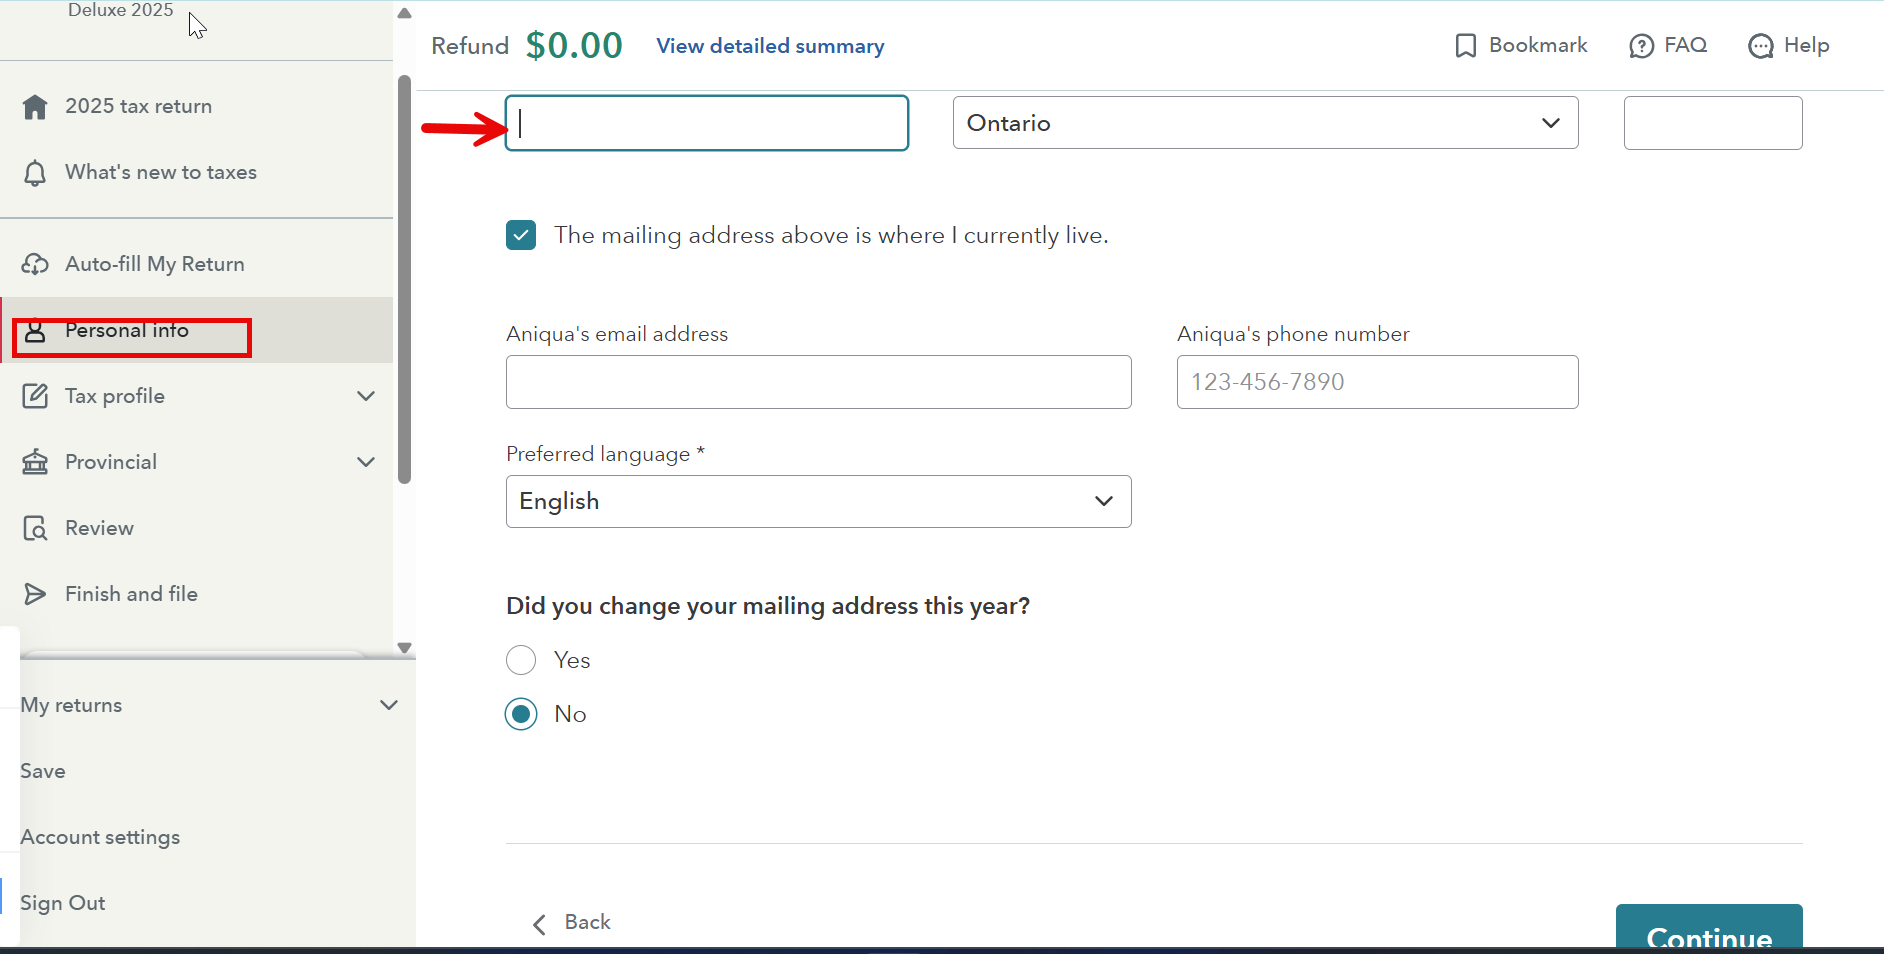
Task: Expand the Tax profile section chevron
Action: coord(366,396)
